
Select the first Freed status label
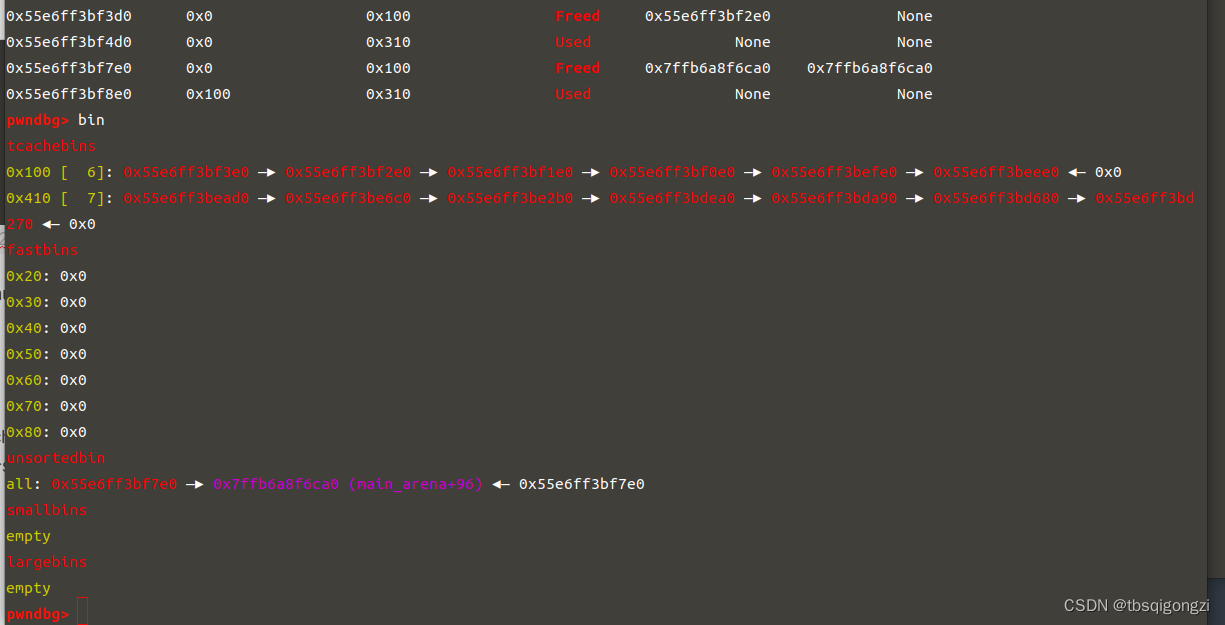[x=577, y=16]
